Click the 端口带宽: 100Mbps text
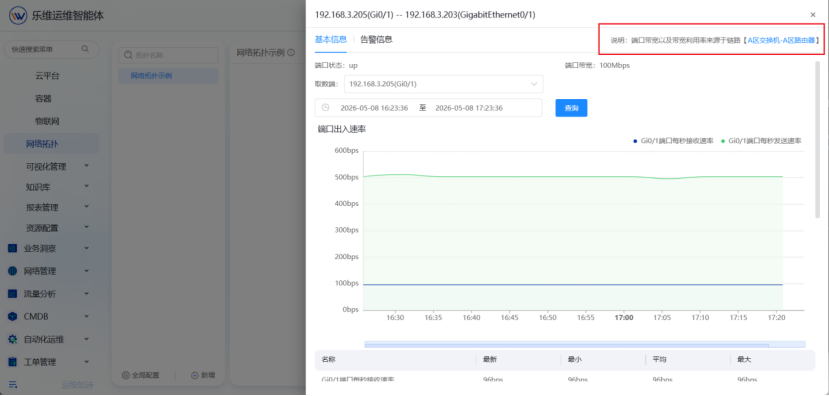Viewport: 829px width, 396px height. pos(597,66)
